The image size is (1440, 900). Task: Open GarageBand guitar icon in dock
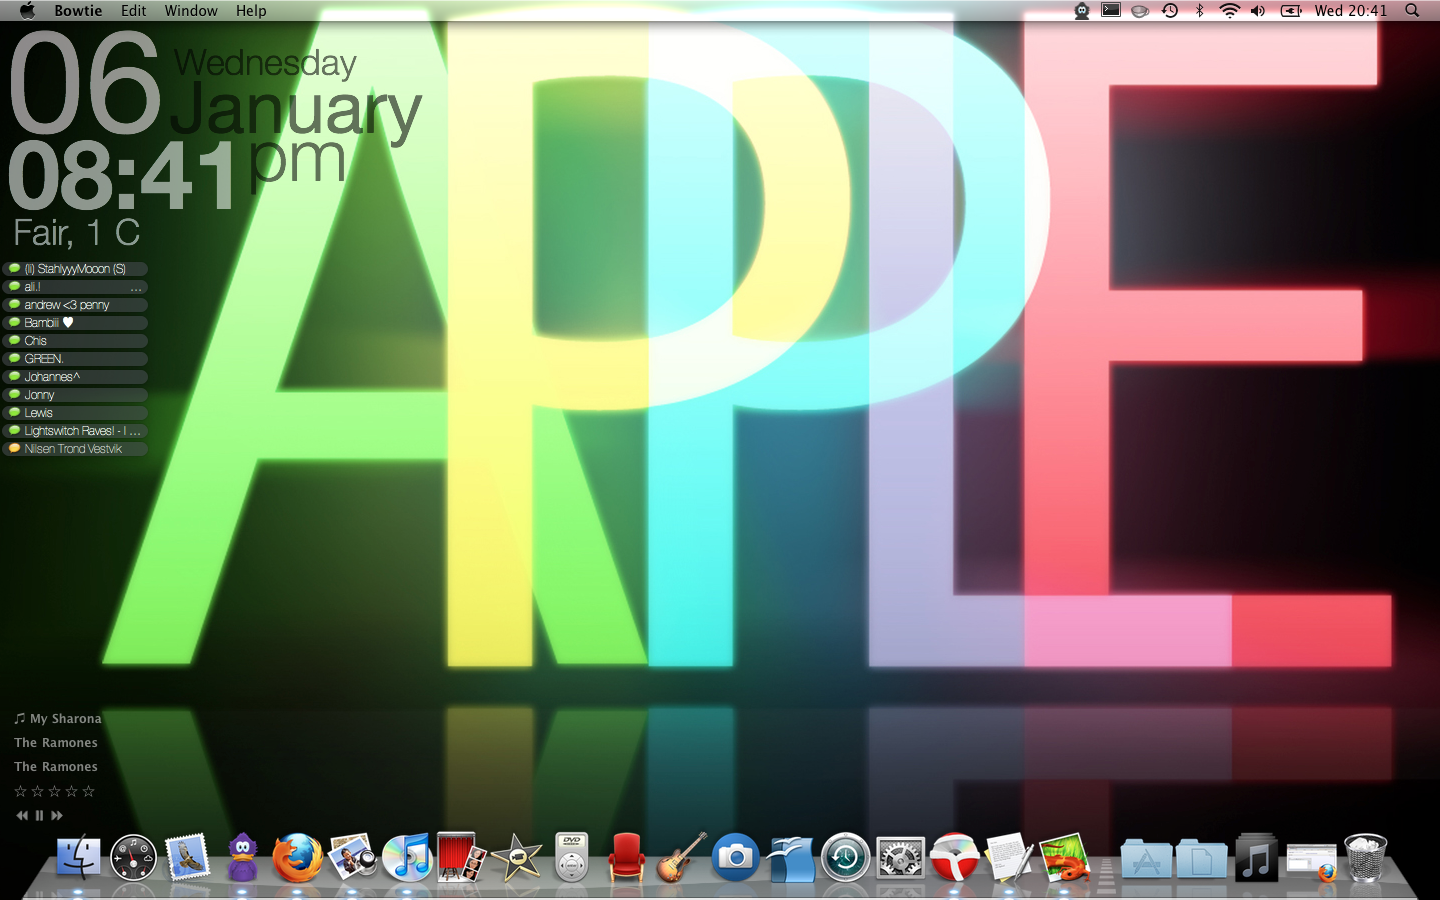click(681, 857)
